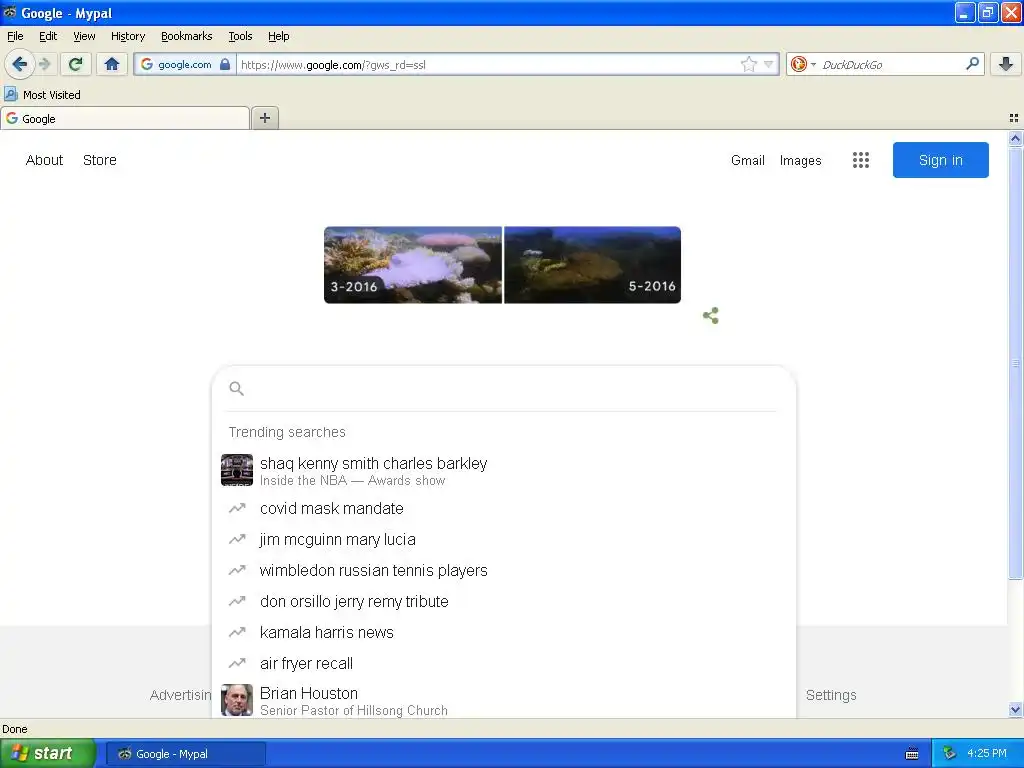Select 'air fryer recall' suggestion
The width and height of the screenshot is (1024, 768).
(503, 664)
